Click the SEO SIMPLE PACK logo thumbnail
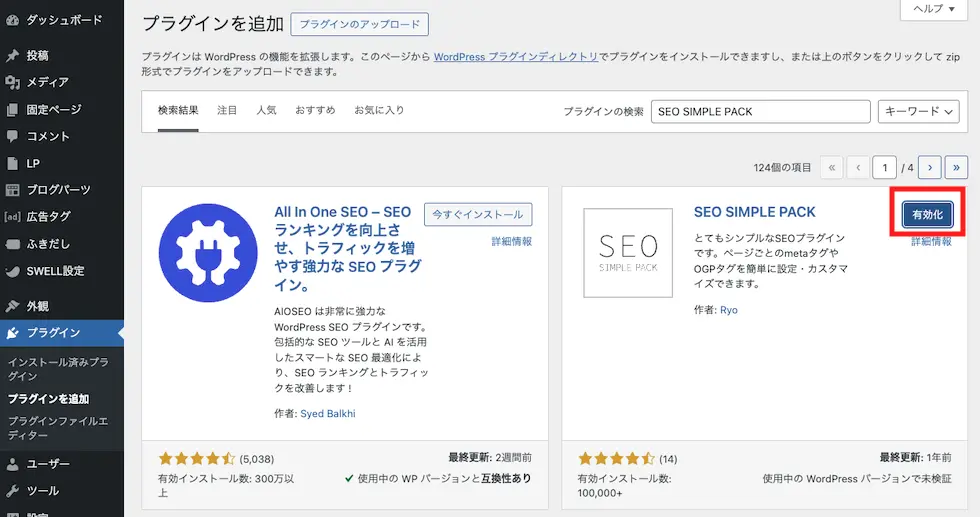Image resolution: width=980 pixels, height=517 pixels. point(628,253)
